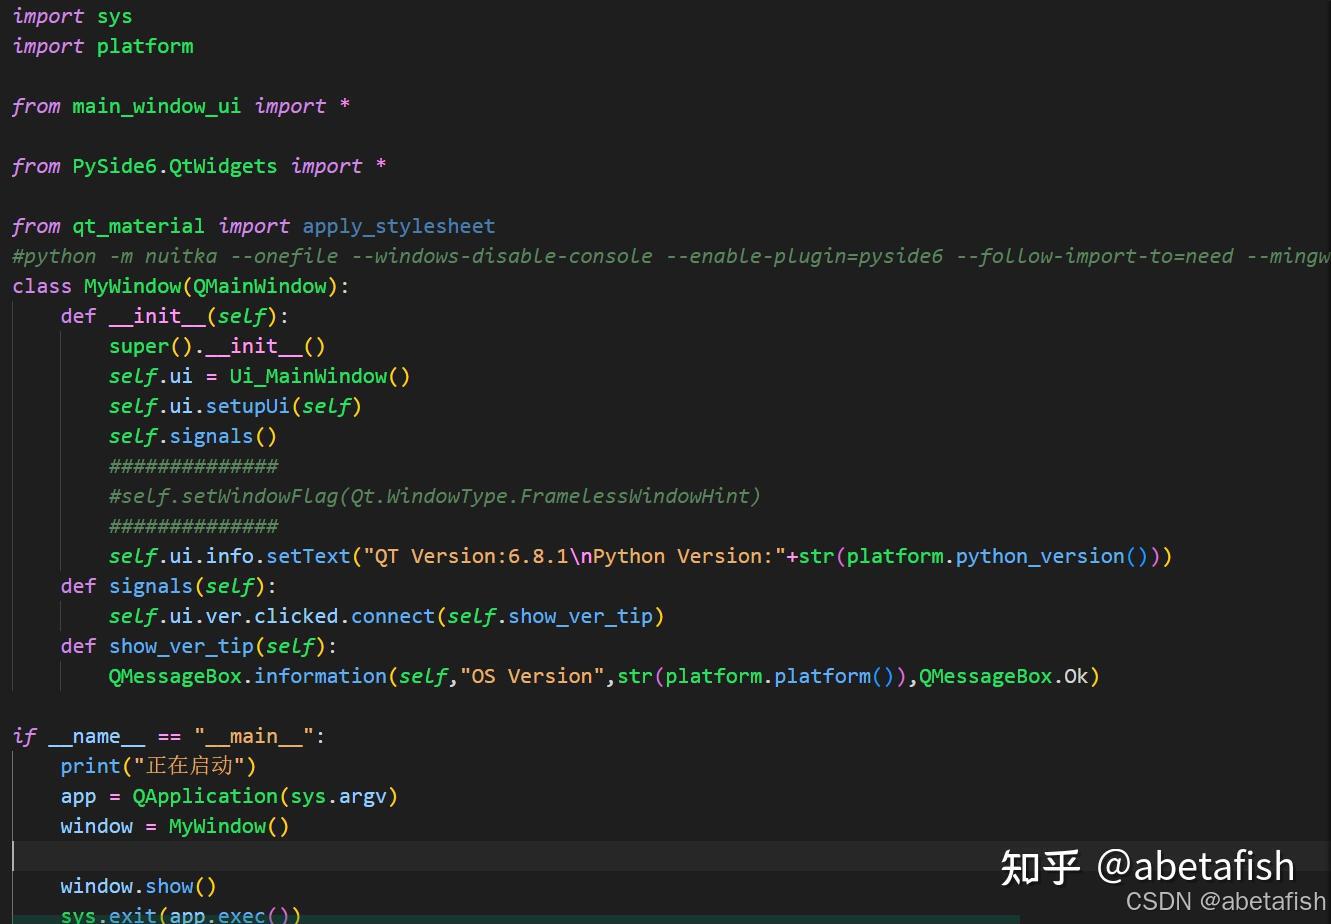1331x924 pixels.
Task: Click the 'def signals(self):' line
Action: click(x=168, y=586)
